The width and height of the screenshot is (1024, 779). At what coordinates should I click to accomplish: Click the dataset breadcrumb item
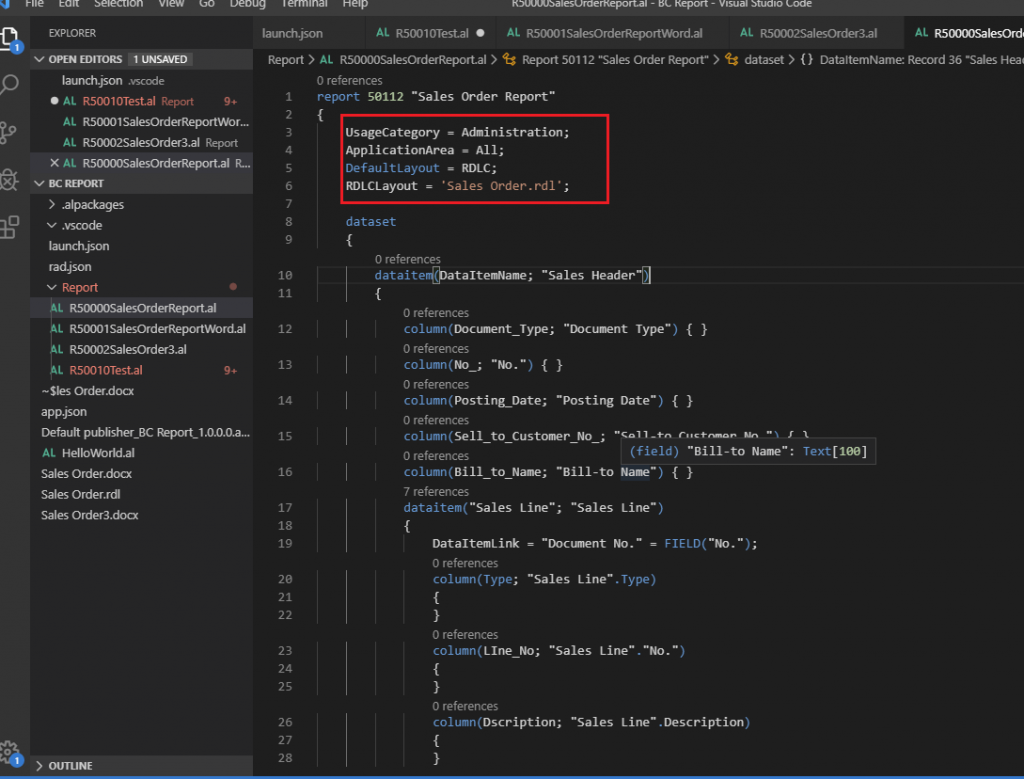click(764, 60)
